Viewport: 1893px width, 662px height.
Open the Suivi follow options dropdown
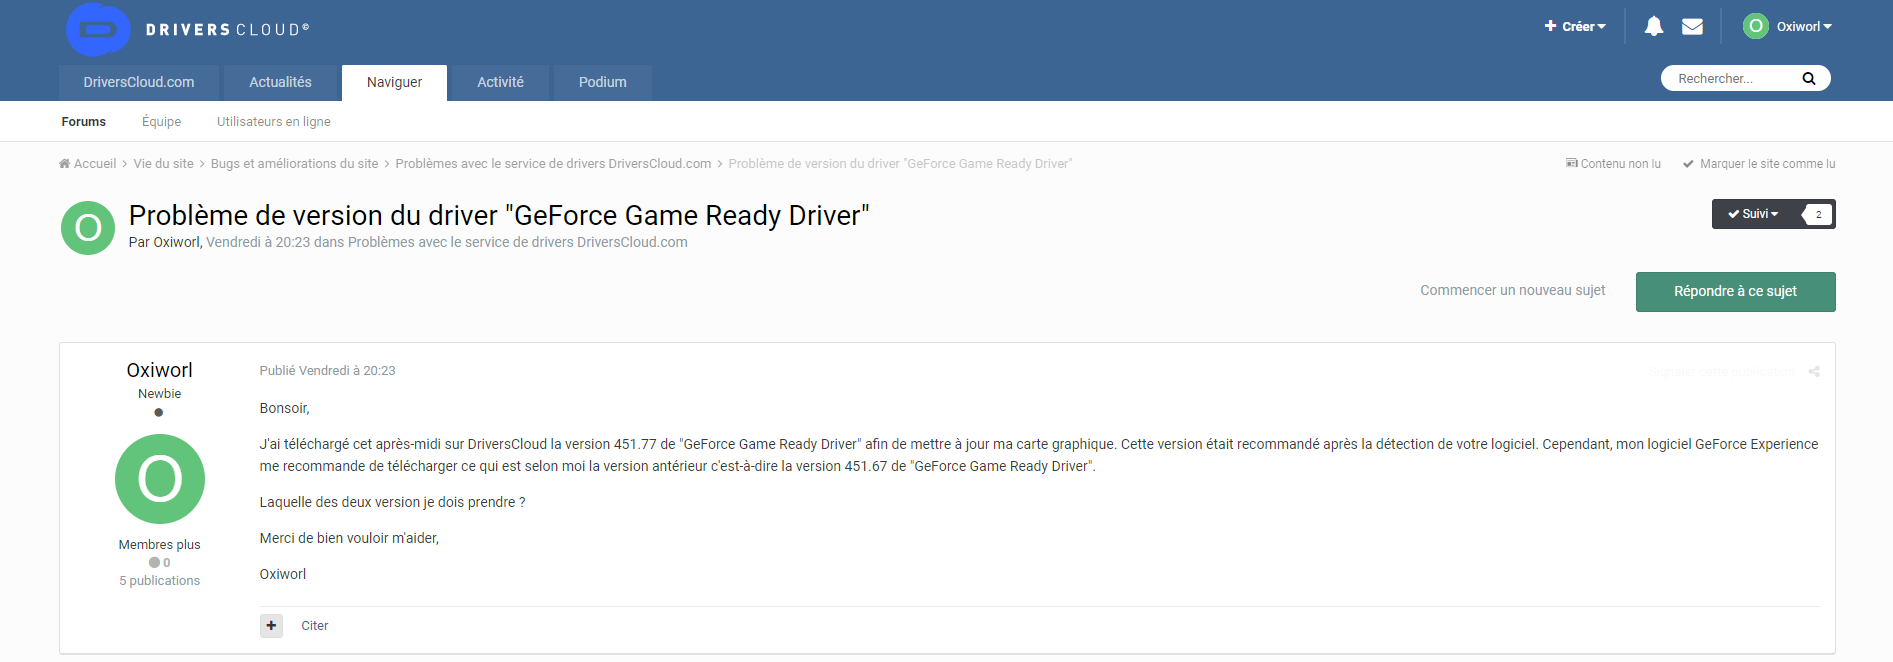tap(1753, 214)
